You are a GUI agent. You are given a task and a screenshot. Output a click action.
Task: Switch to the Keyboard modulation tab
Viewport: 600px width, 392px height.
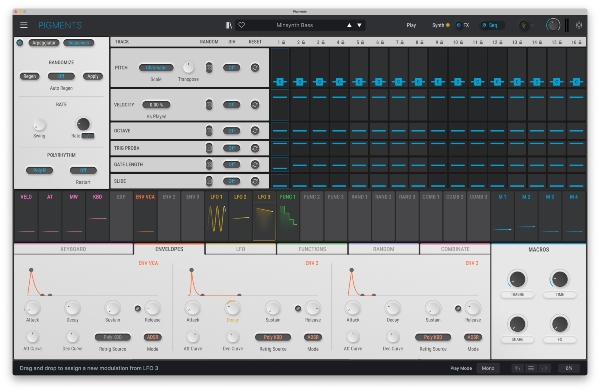coord(73,249)
